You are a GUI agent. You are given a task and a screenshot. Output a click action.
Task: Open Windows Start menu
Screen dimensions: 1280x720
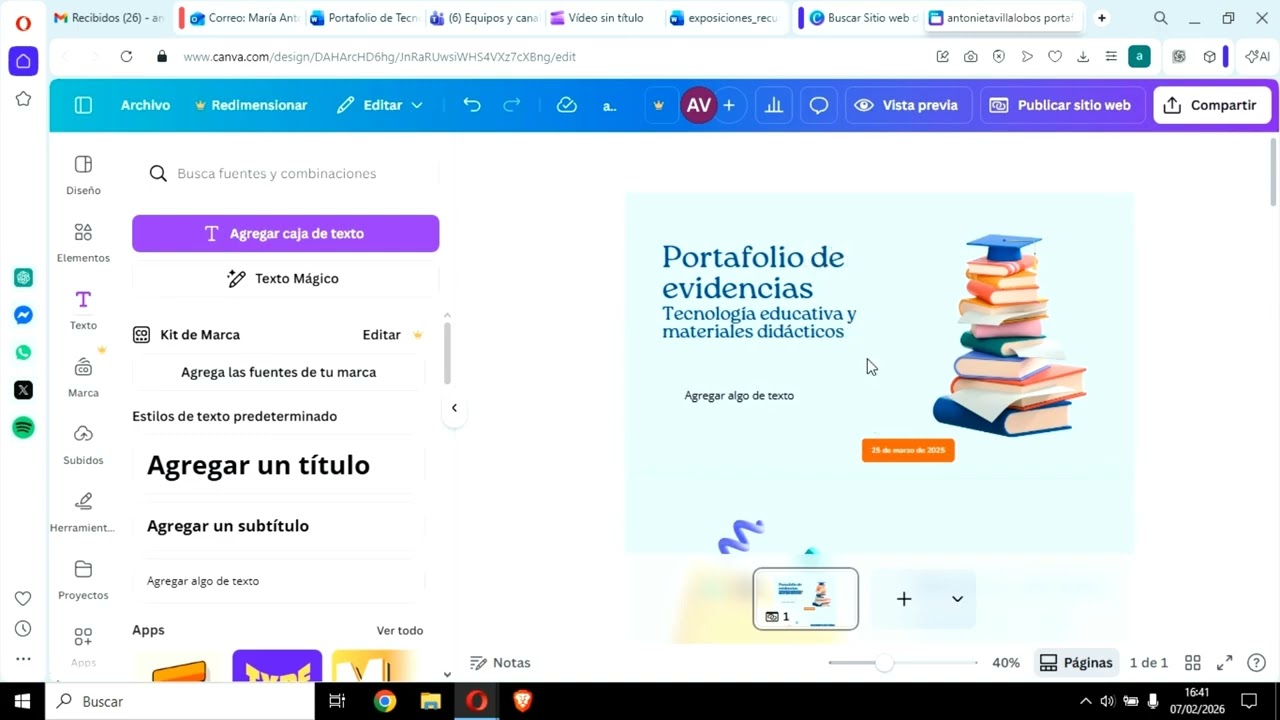pos(22,701)
